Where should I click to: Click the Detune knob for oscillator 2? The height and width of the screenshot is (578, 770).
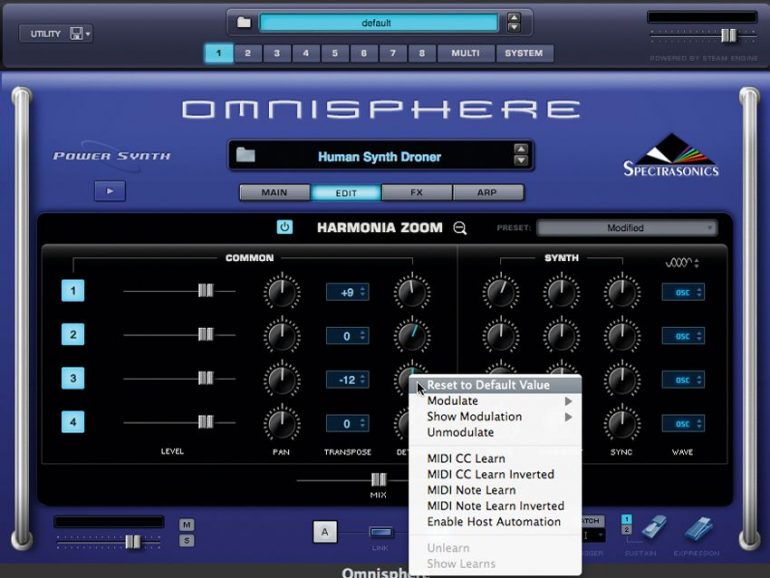click(x=412, y=336)
